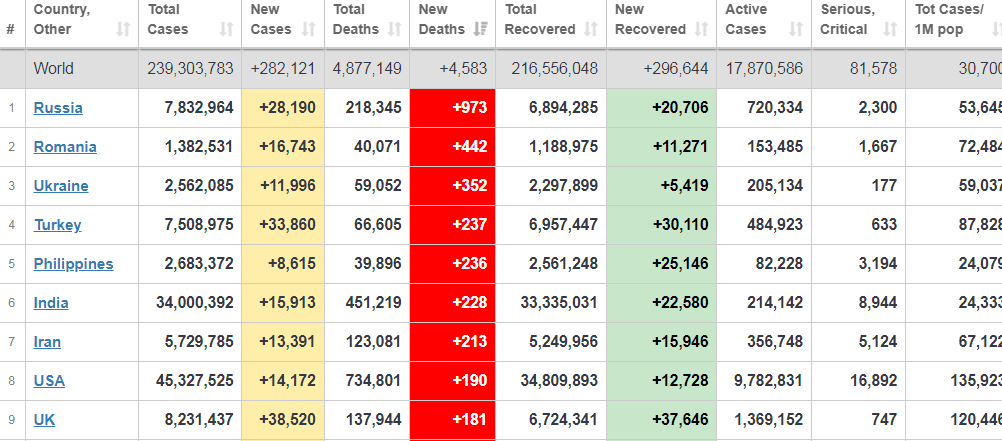Sort by Total Cases arrows icon
This screenshot has height=441, width=1002.
(226, 29)
